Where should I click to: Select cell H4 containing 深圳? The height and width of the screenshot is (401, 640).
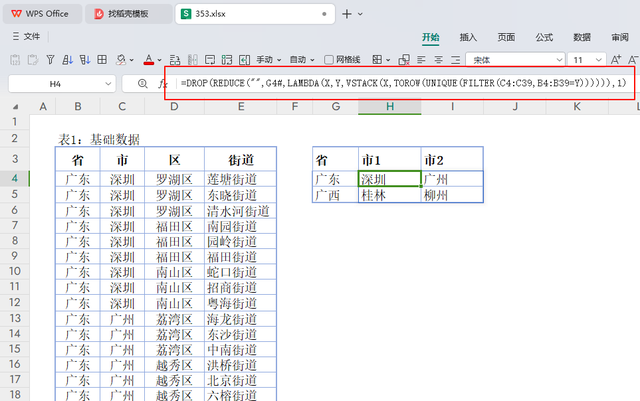click(x=390, y=179)
